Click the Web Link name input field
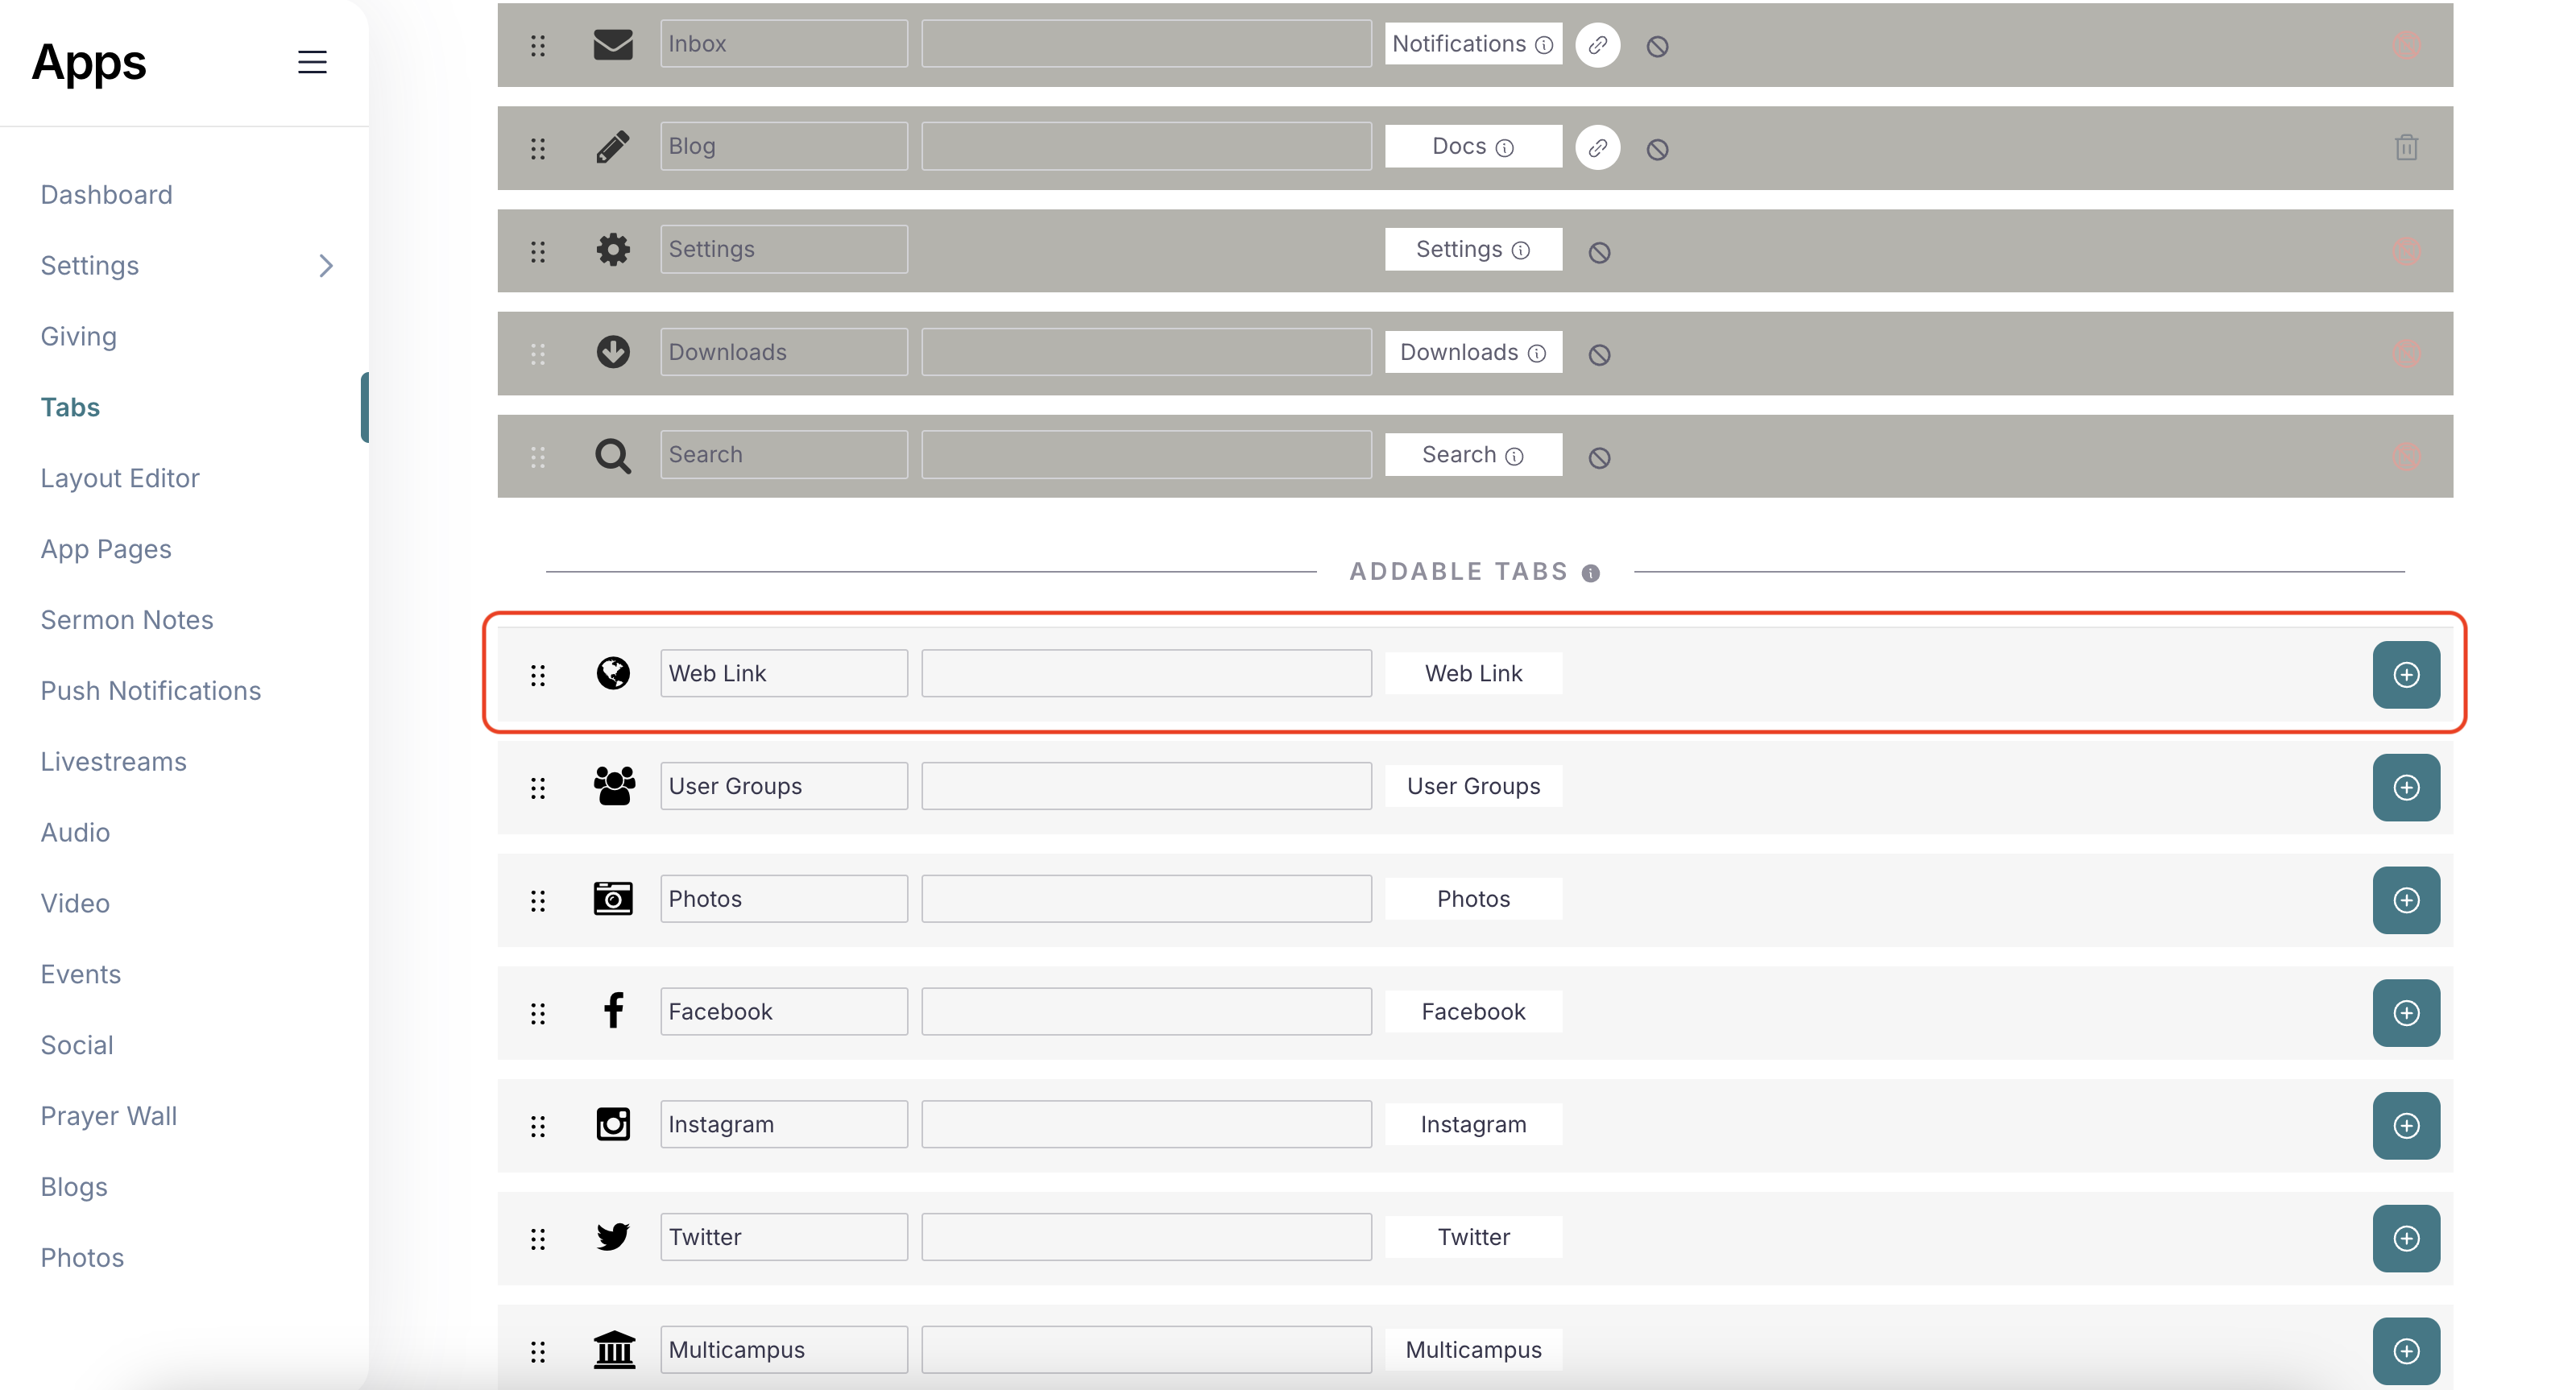The image size is (2576, 1390). 783,673
